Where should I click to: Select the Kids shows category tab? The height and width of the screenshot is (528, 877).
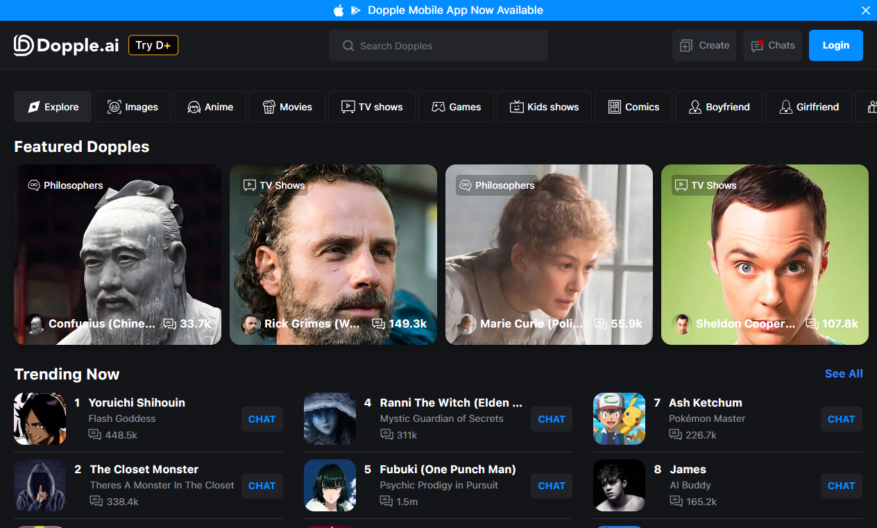(x=544, y=106)
